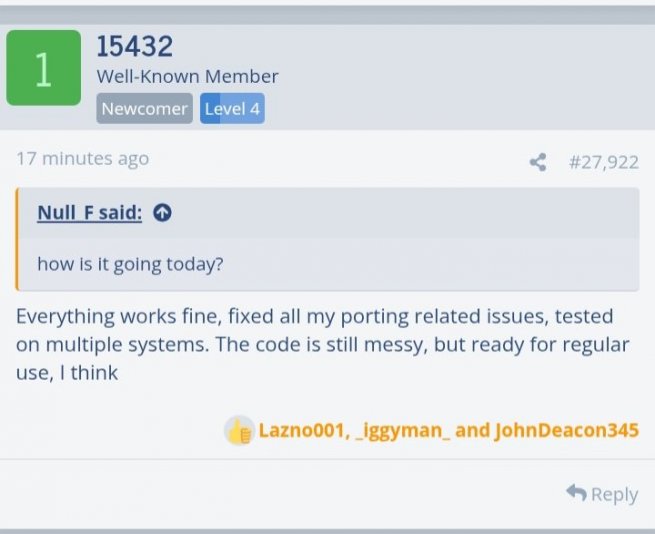Click the "17 minutes ago" timestamp
This screenshot has width=655, height=534.
pyautogui.click(x=82, y=158)
